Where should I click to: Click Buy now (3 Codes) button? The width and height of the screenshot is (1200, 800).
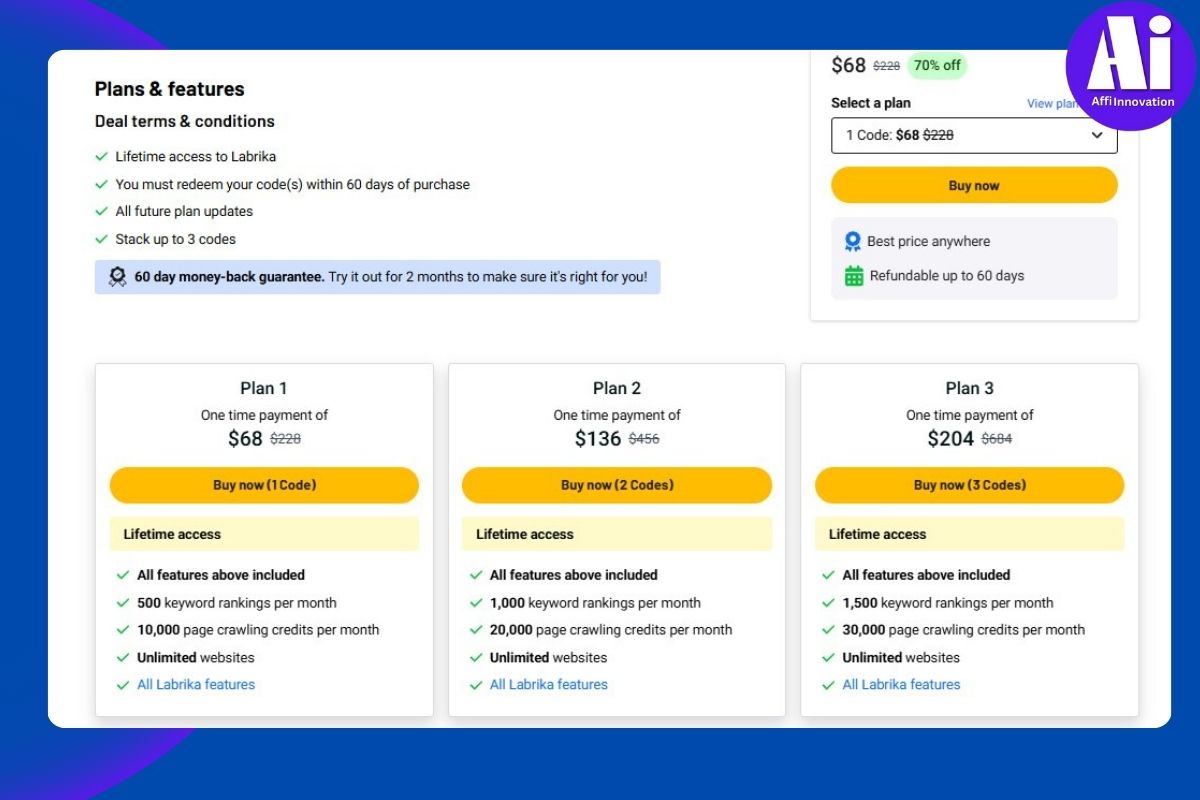pyautogui.click(x=969, y=485)
